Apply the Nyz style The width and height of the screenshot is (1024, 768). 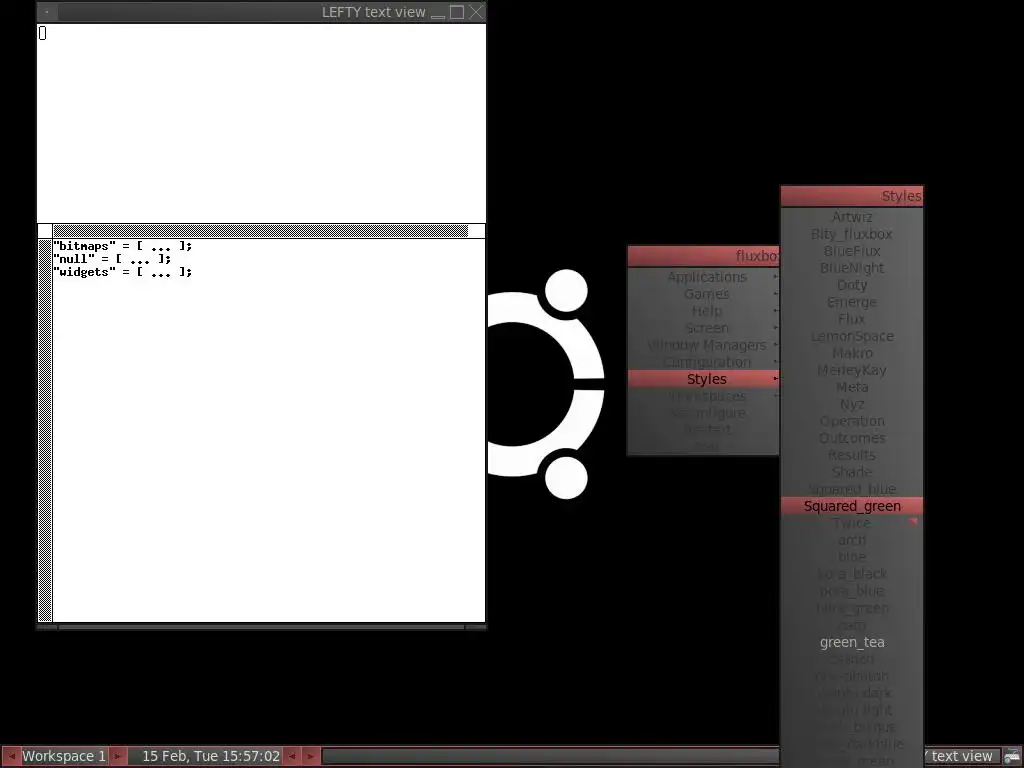click(852, 404)
